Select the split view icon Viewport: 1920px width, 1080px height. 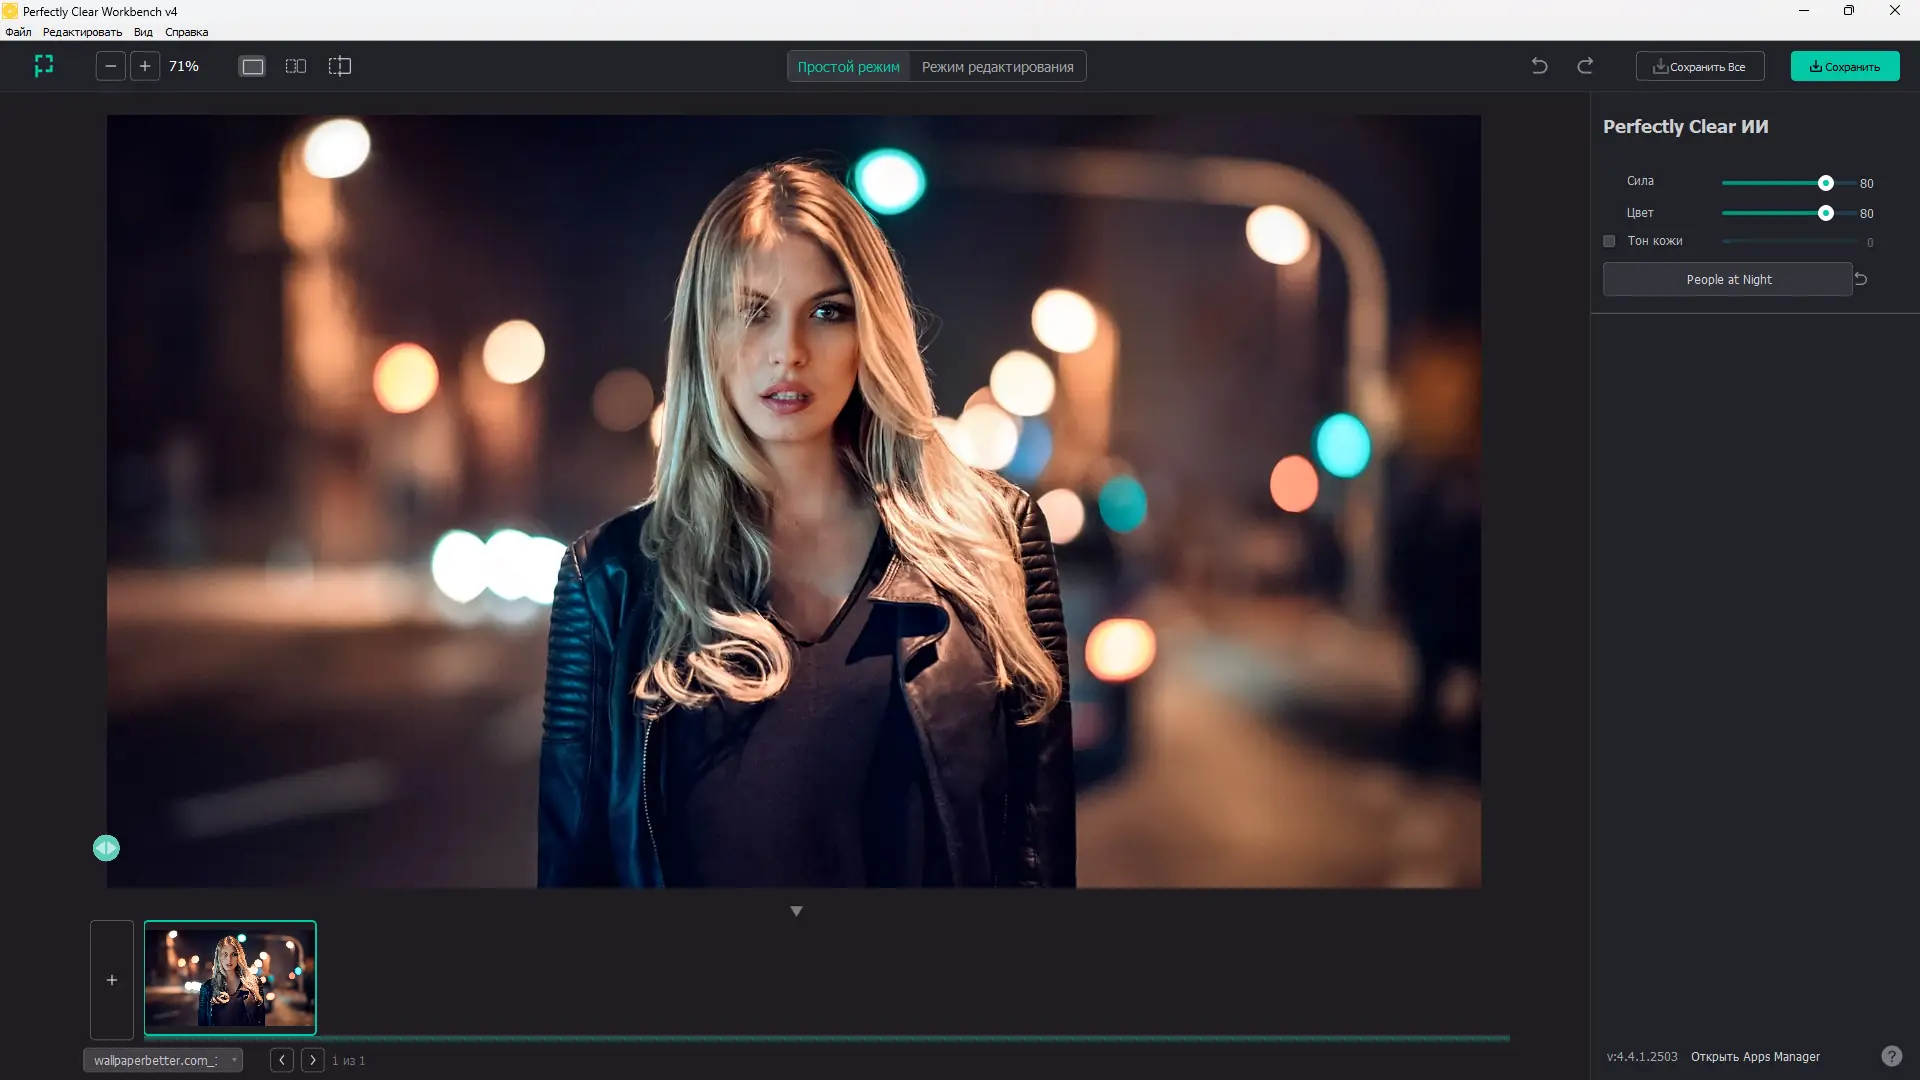click(340, 66)
